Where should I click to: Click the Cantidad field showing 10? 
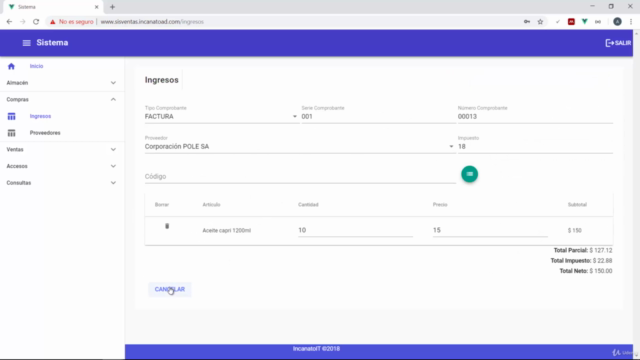click(355, 230)
